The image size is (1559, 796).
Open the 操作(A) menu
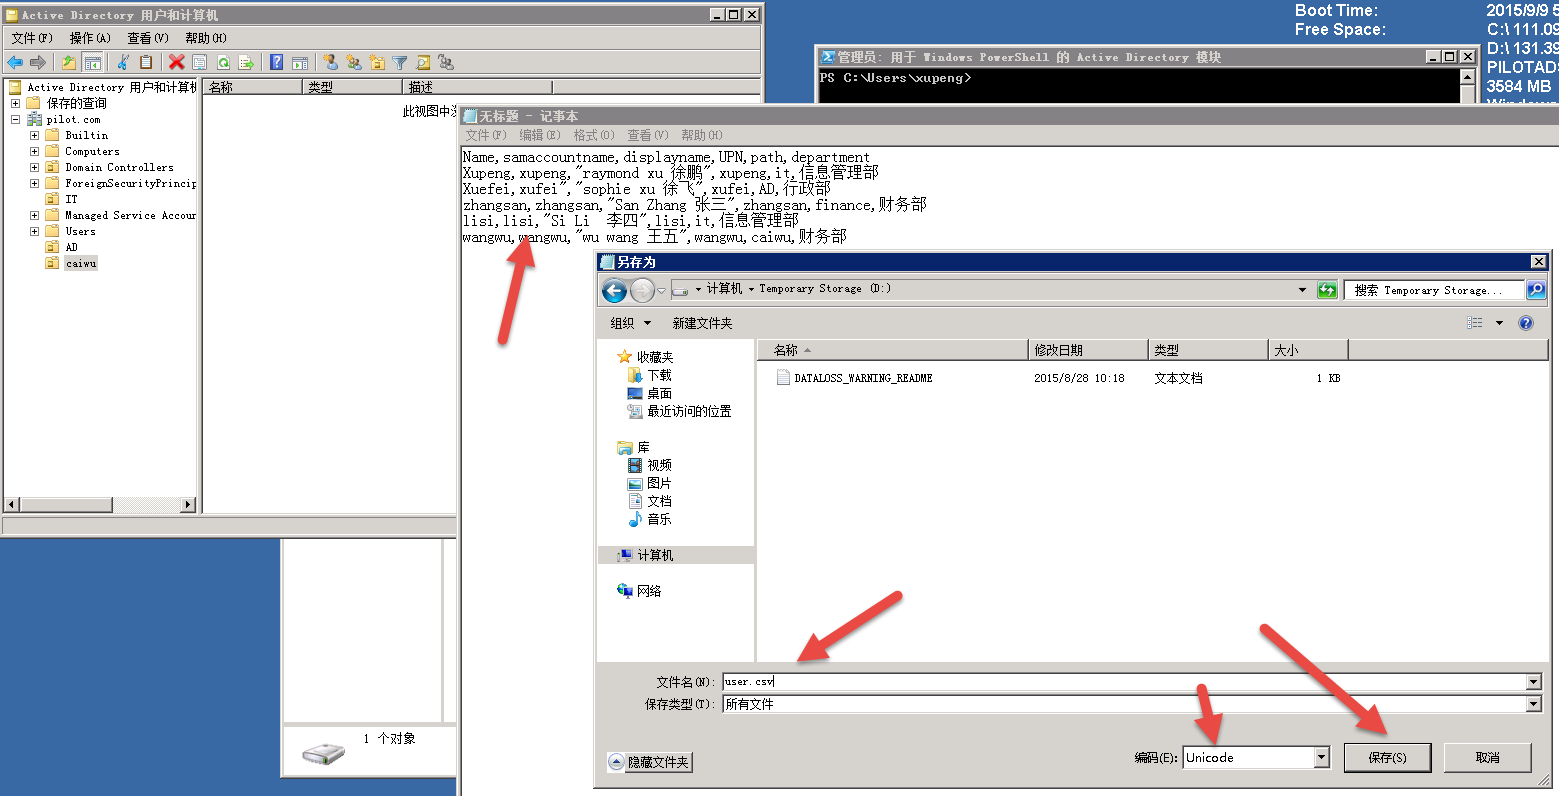90,38
